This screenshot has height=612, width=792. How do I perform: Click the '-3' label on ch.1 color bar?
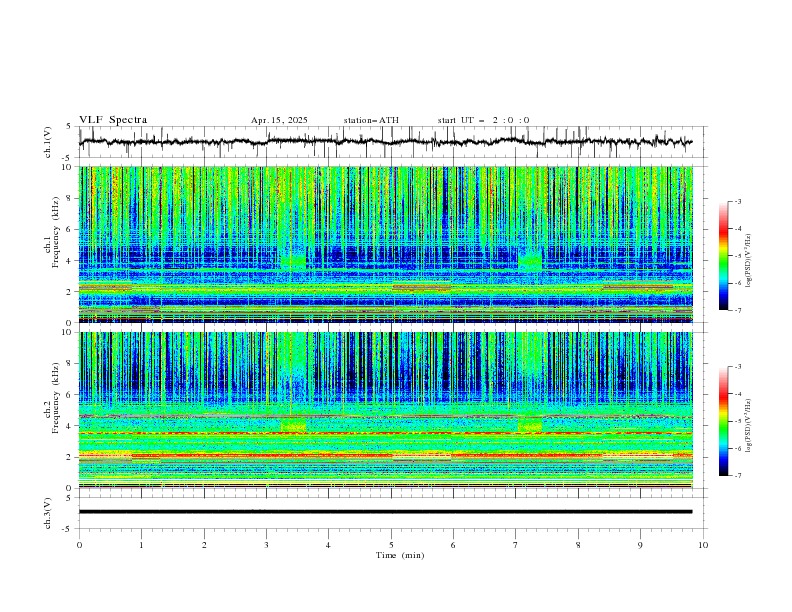click(x=737, y=201)
